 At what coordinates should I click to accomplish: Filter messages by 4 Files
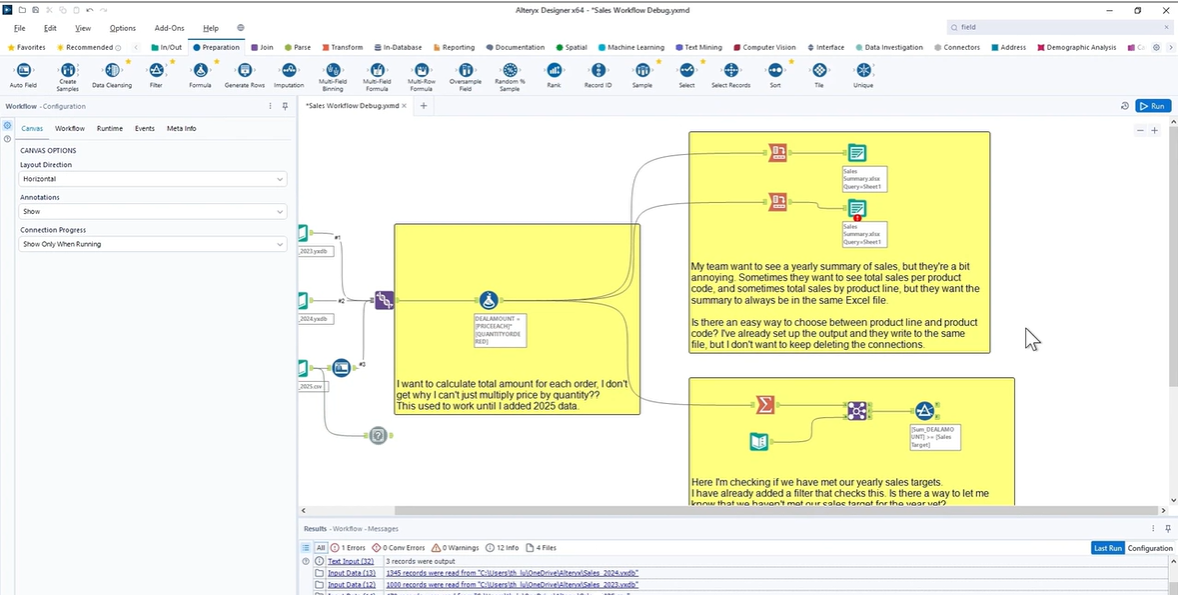pos(541,548)
